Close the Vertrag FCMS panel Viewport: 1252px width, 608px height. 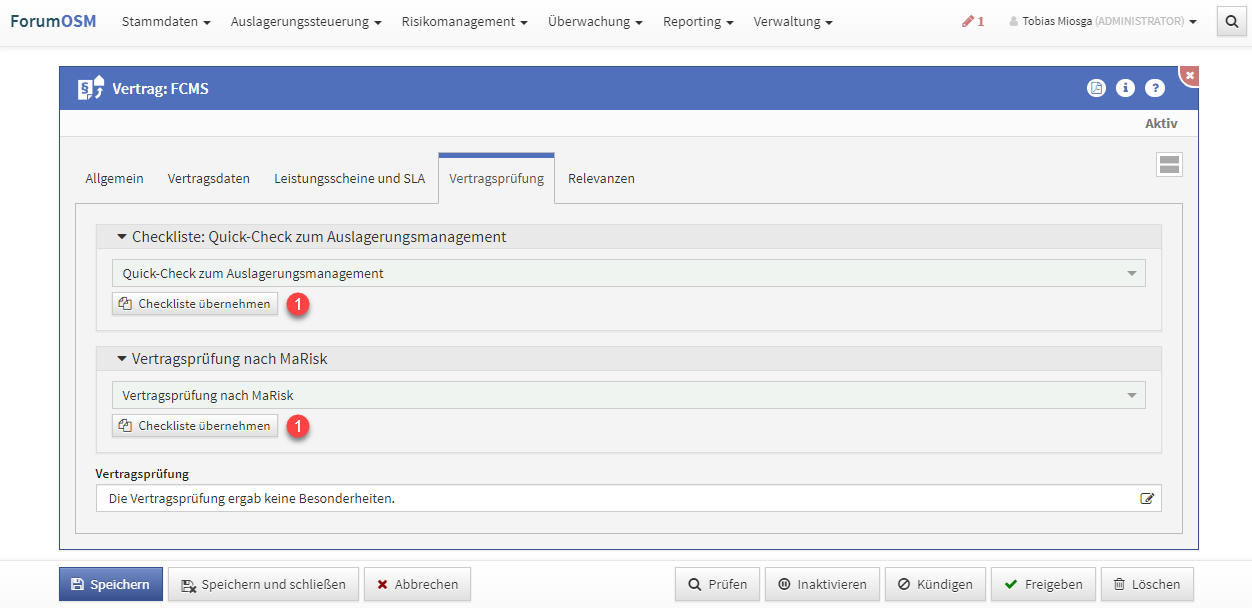click(1189, 76)
